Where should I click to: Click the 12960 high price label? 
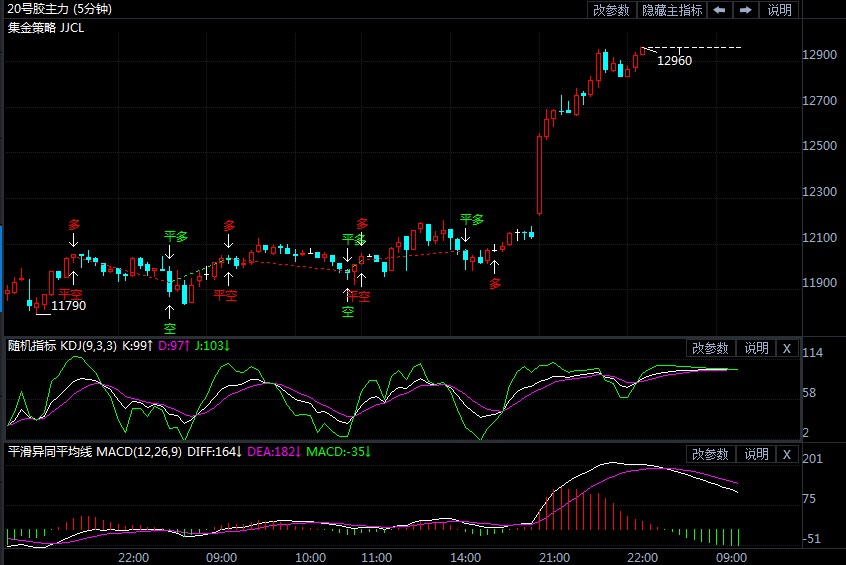click(x=674, y=61)
